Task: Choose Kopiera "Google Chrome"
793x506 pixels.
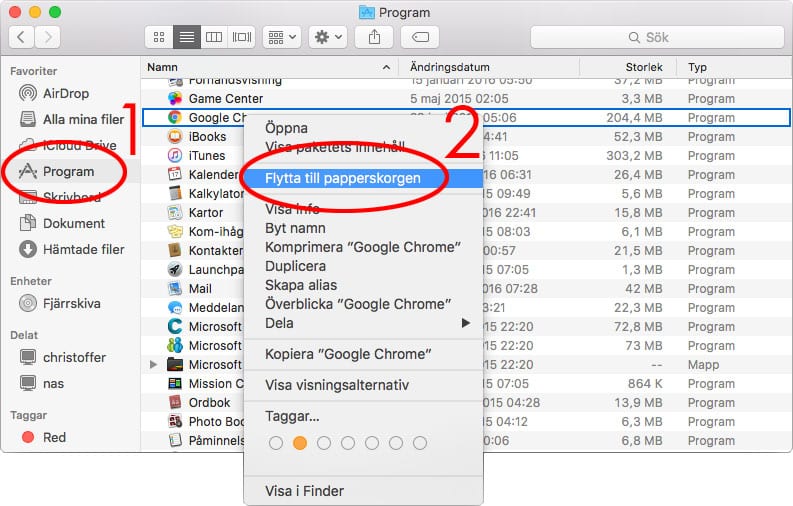Action: pyautogui.click(x=363, y=354)
